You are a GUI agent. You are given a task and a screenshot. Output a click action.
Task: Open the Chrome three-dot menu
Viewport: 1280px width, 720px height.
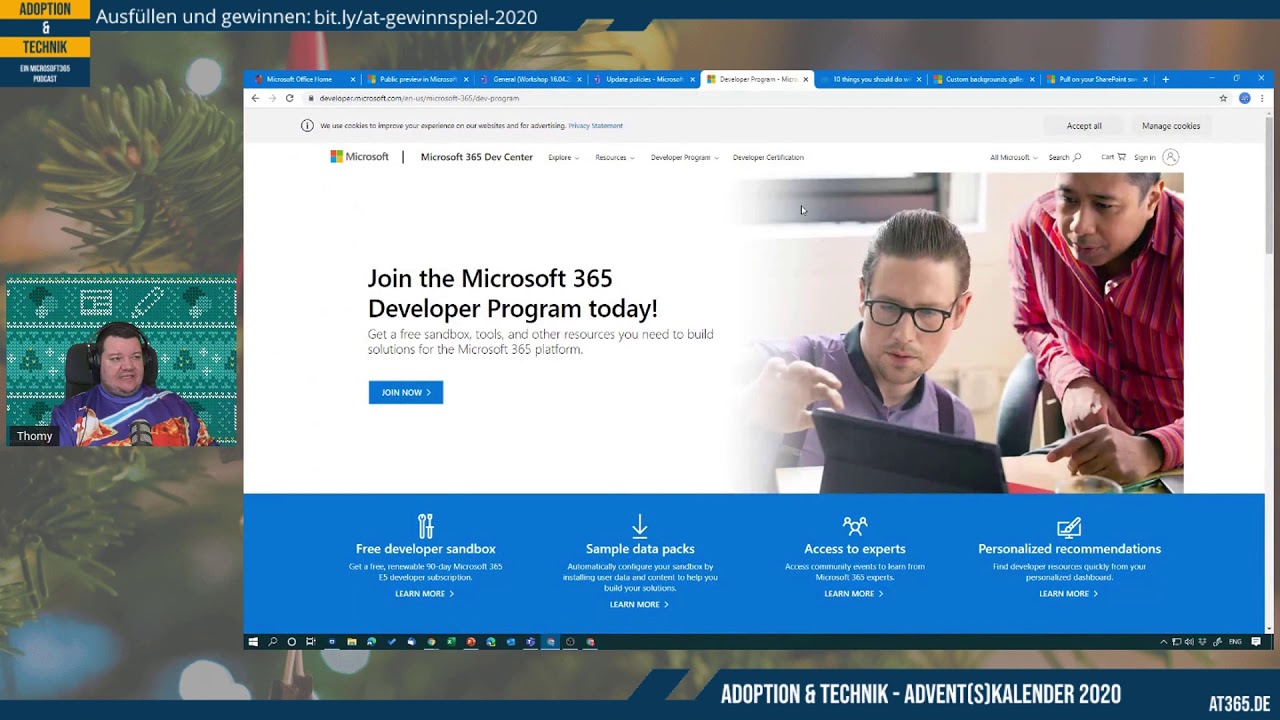[x=1262, y=98]
